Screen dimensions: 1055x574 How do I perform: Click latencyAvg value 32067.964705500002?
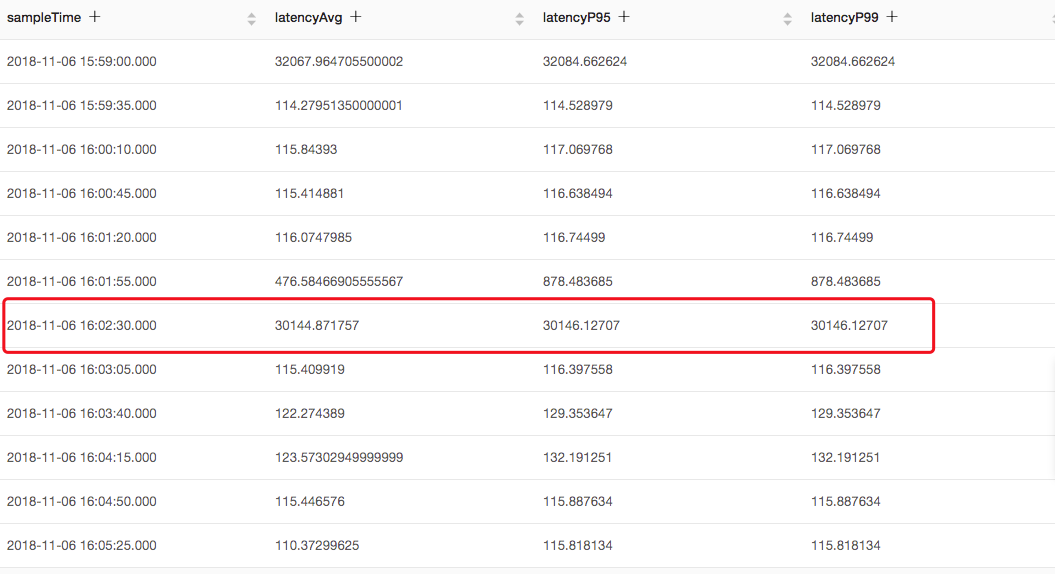click(x=338, y=61)
